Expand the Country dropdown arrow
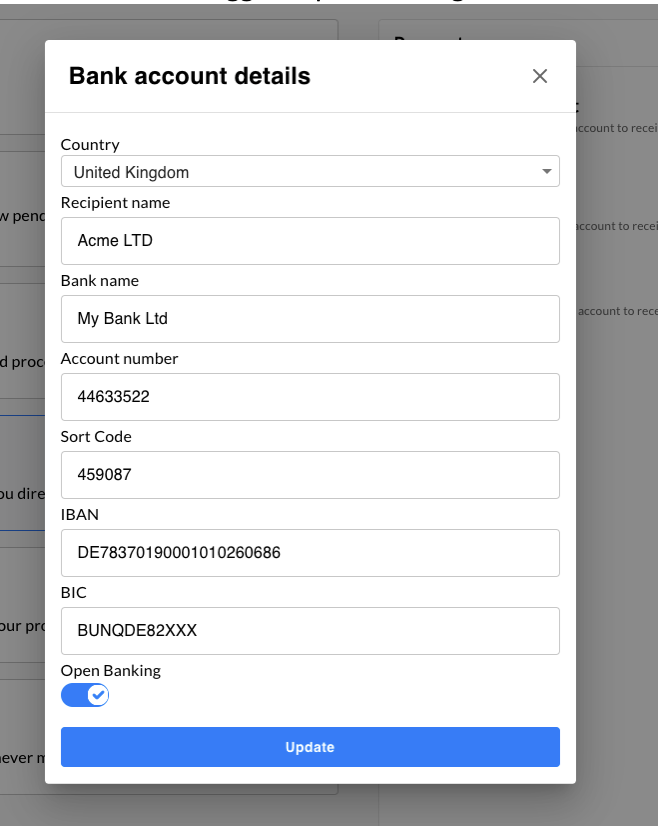 click(546, 171)
